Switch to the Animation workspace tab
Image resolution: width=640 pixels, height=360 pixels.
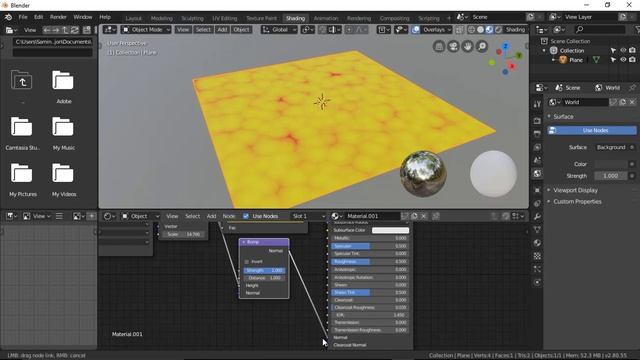(326, 18)
